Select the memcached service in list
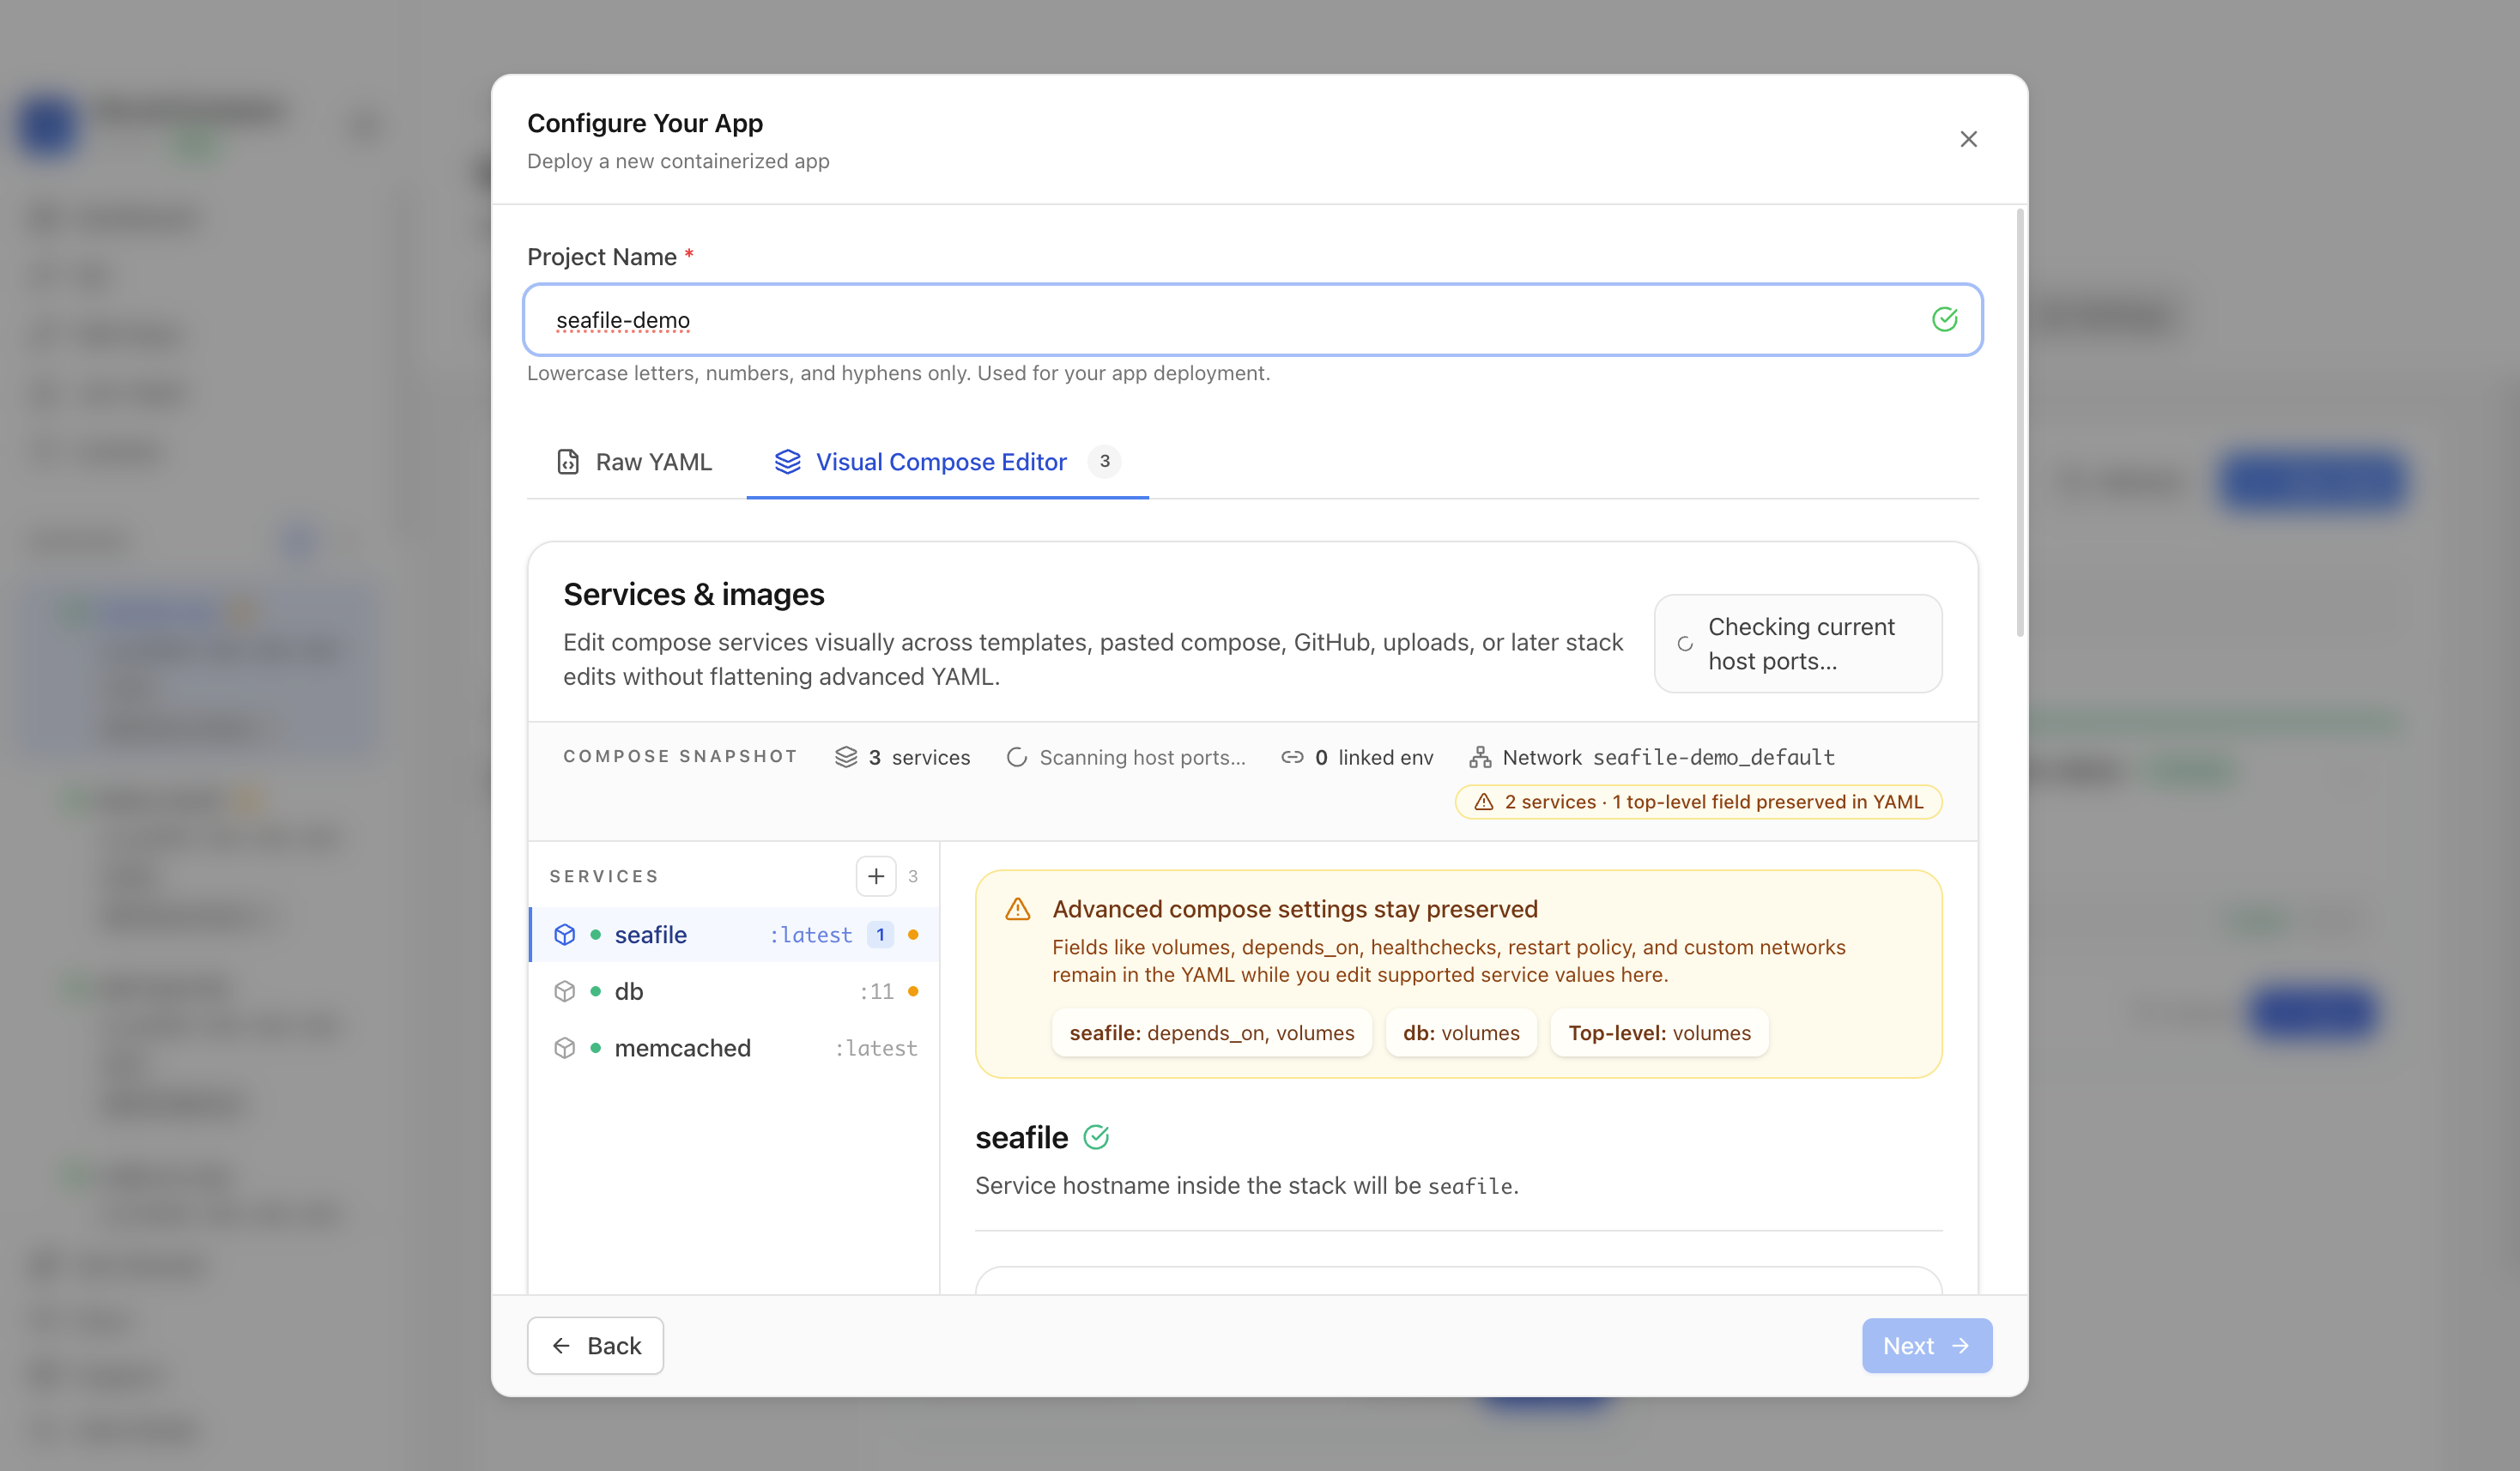Image resolution: width=2520 pixels, height=1471 pixels. coord(734,1048)
